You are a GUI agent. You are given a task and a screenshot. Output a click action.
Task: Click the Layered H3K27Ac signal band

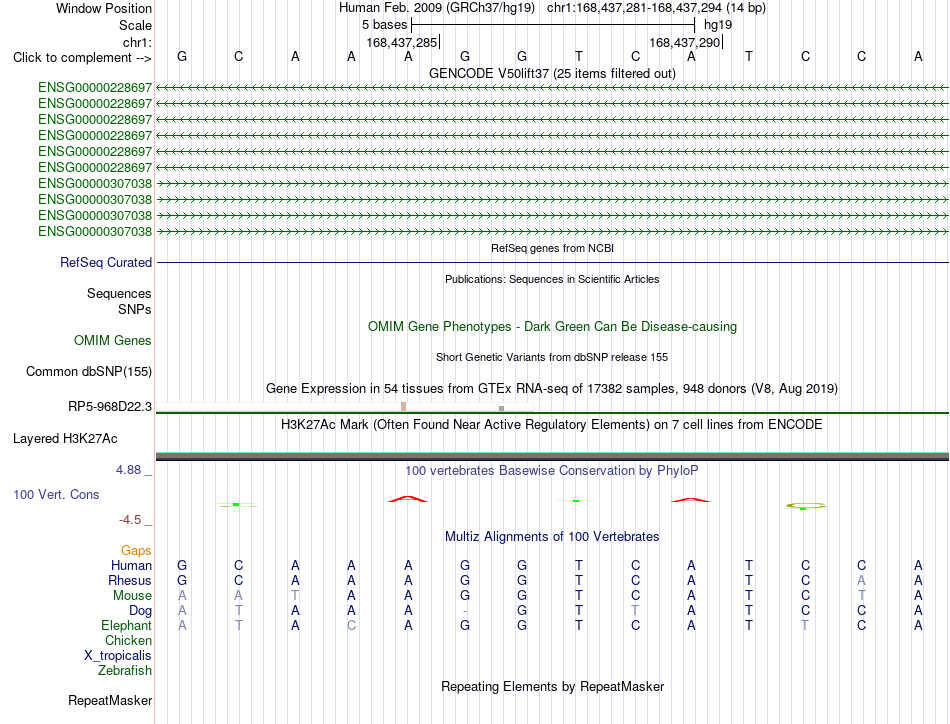tap(553, 456)
